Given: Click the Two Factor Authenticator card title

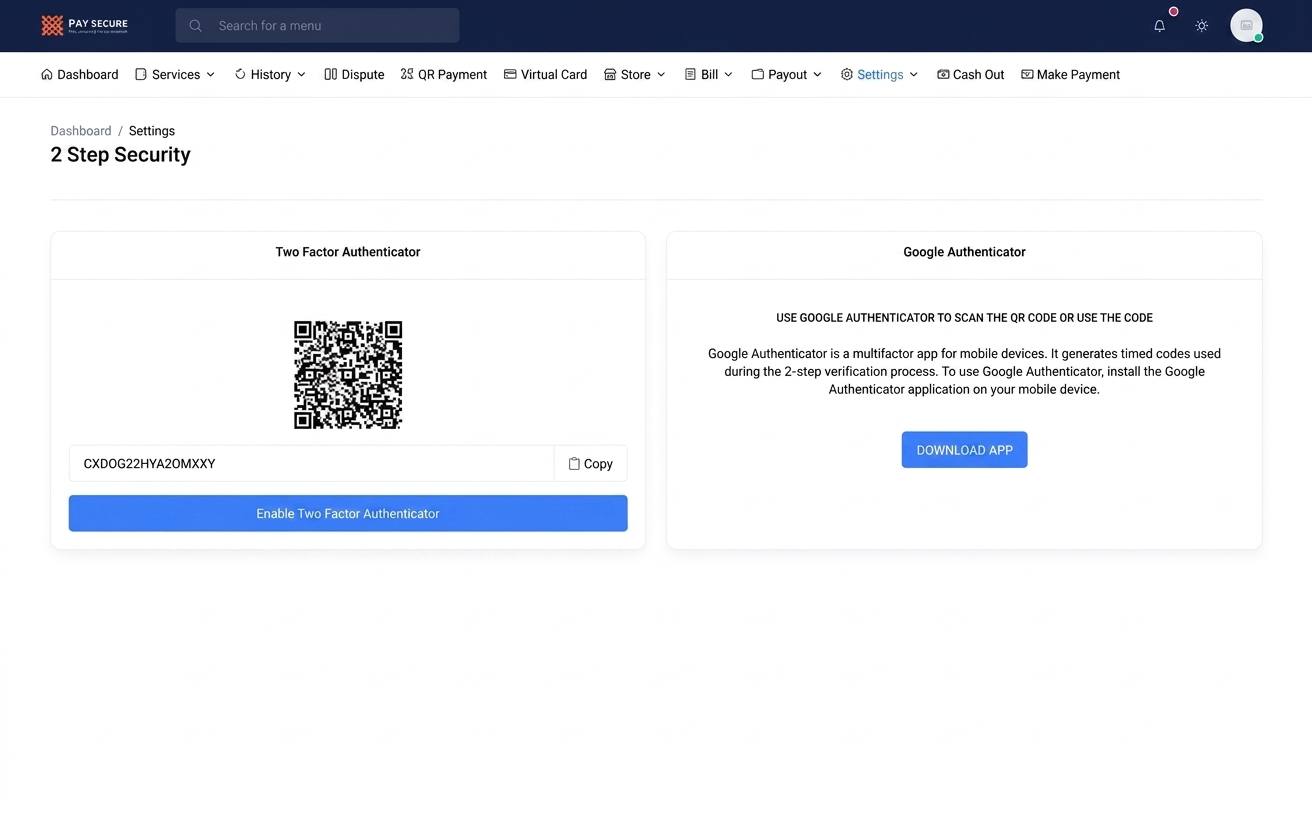Looking at the screenshot, I should point(348,252).
